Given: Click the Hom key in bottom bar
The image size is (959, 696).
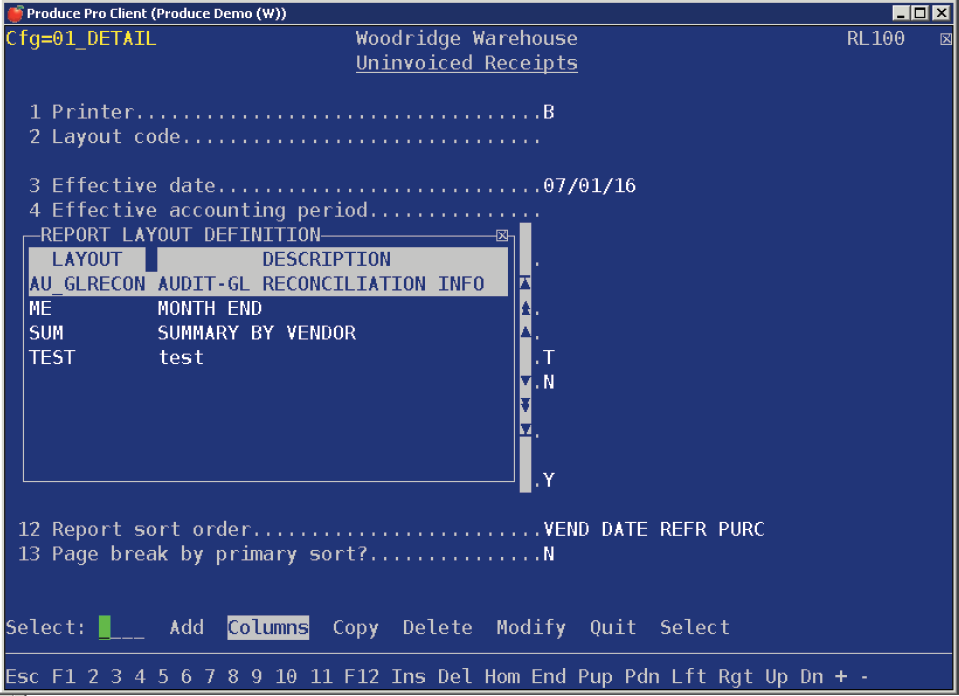Looking at the screenshot, I should (502, 676).
